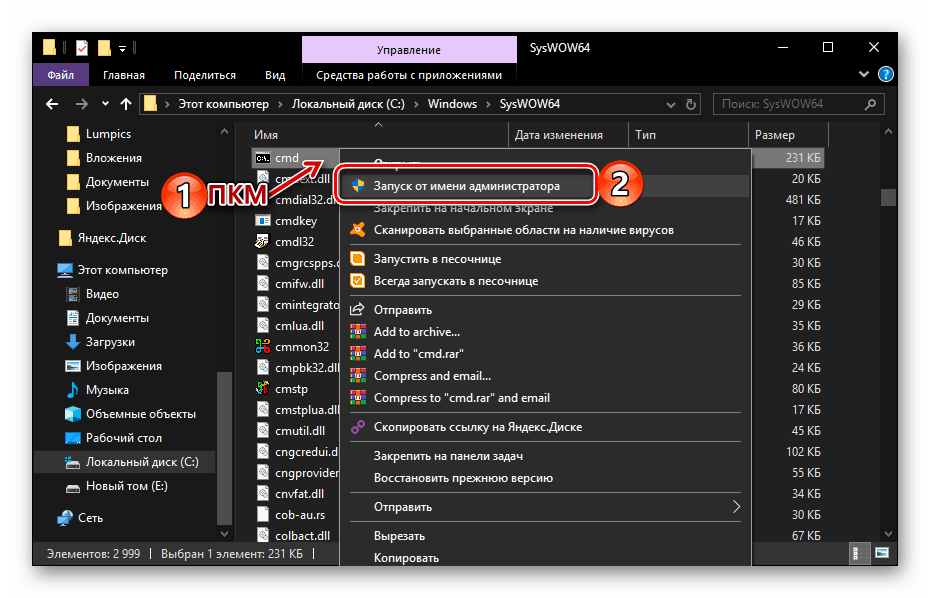Expand the lower Отправить submenu arrow

pos(736,507)
